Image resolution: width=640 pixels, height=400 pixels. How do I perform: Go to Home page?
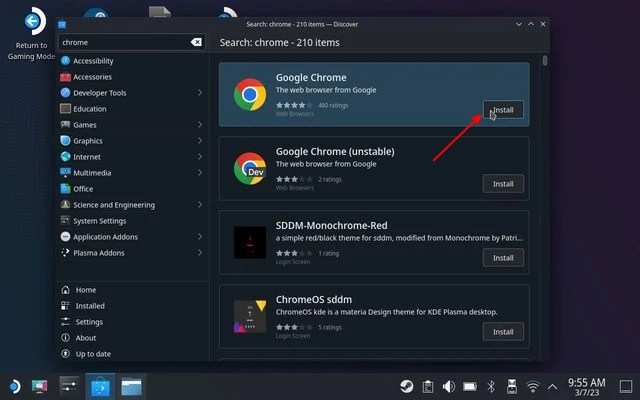pyautogui.click(x=131, y=290)
